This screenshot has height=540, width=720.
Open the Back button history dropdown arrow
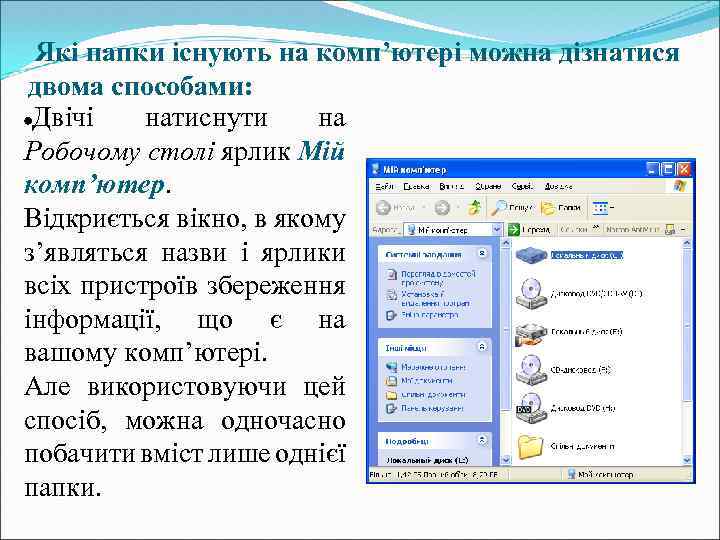[423, 208]
